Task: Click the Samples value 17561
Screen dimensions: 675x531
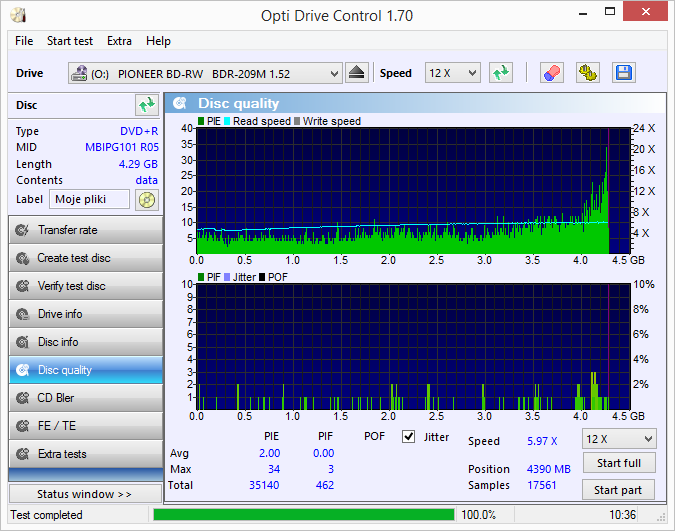Action: 542,485
